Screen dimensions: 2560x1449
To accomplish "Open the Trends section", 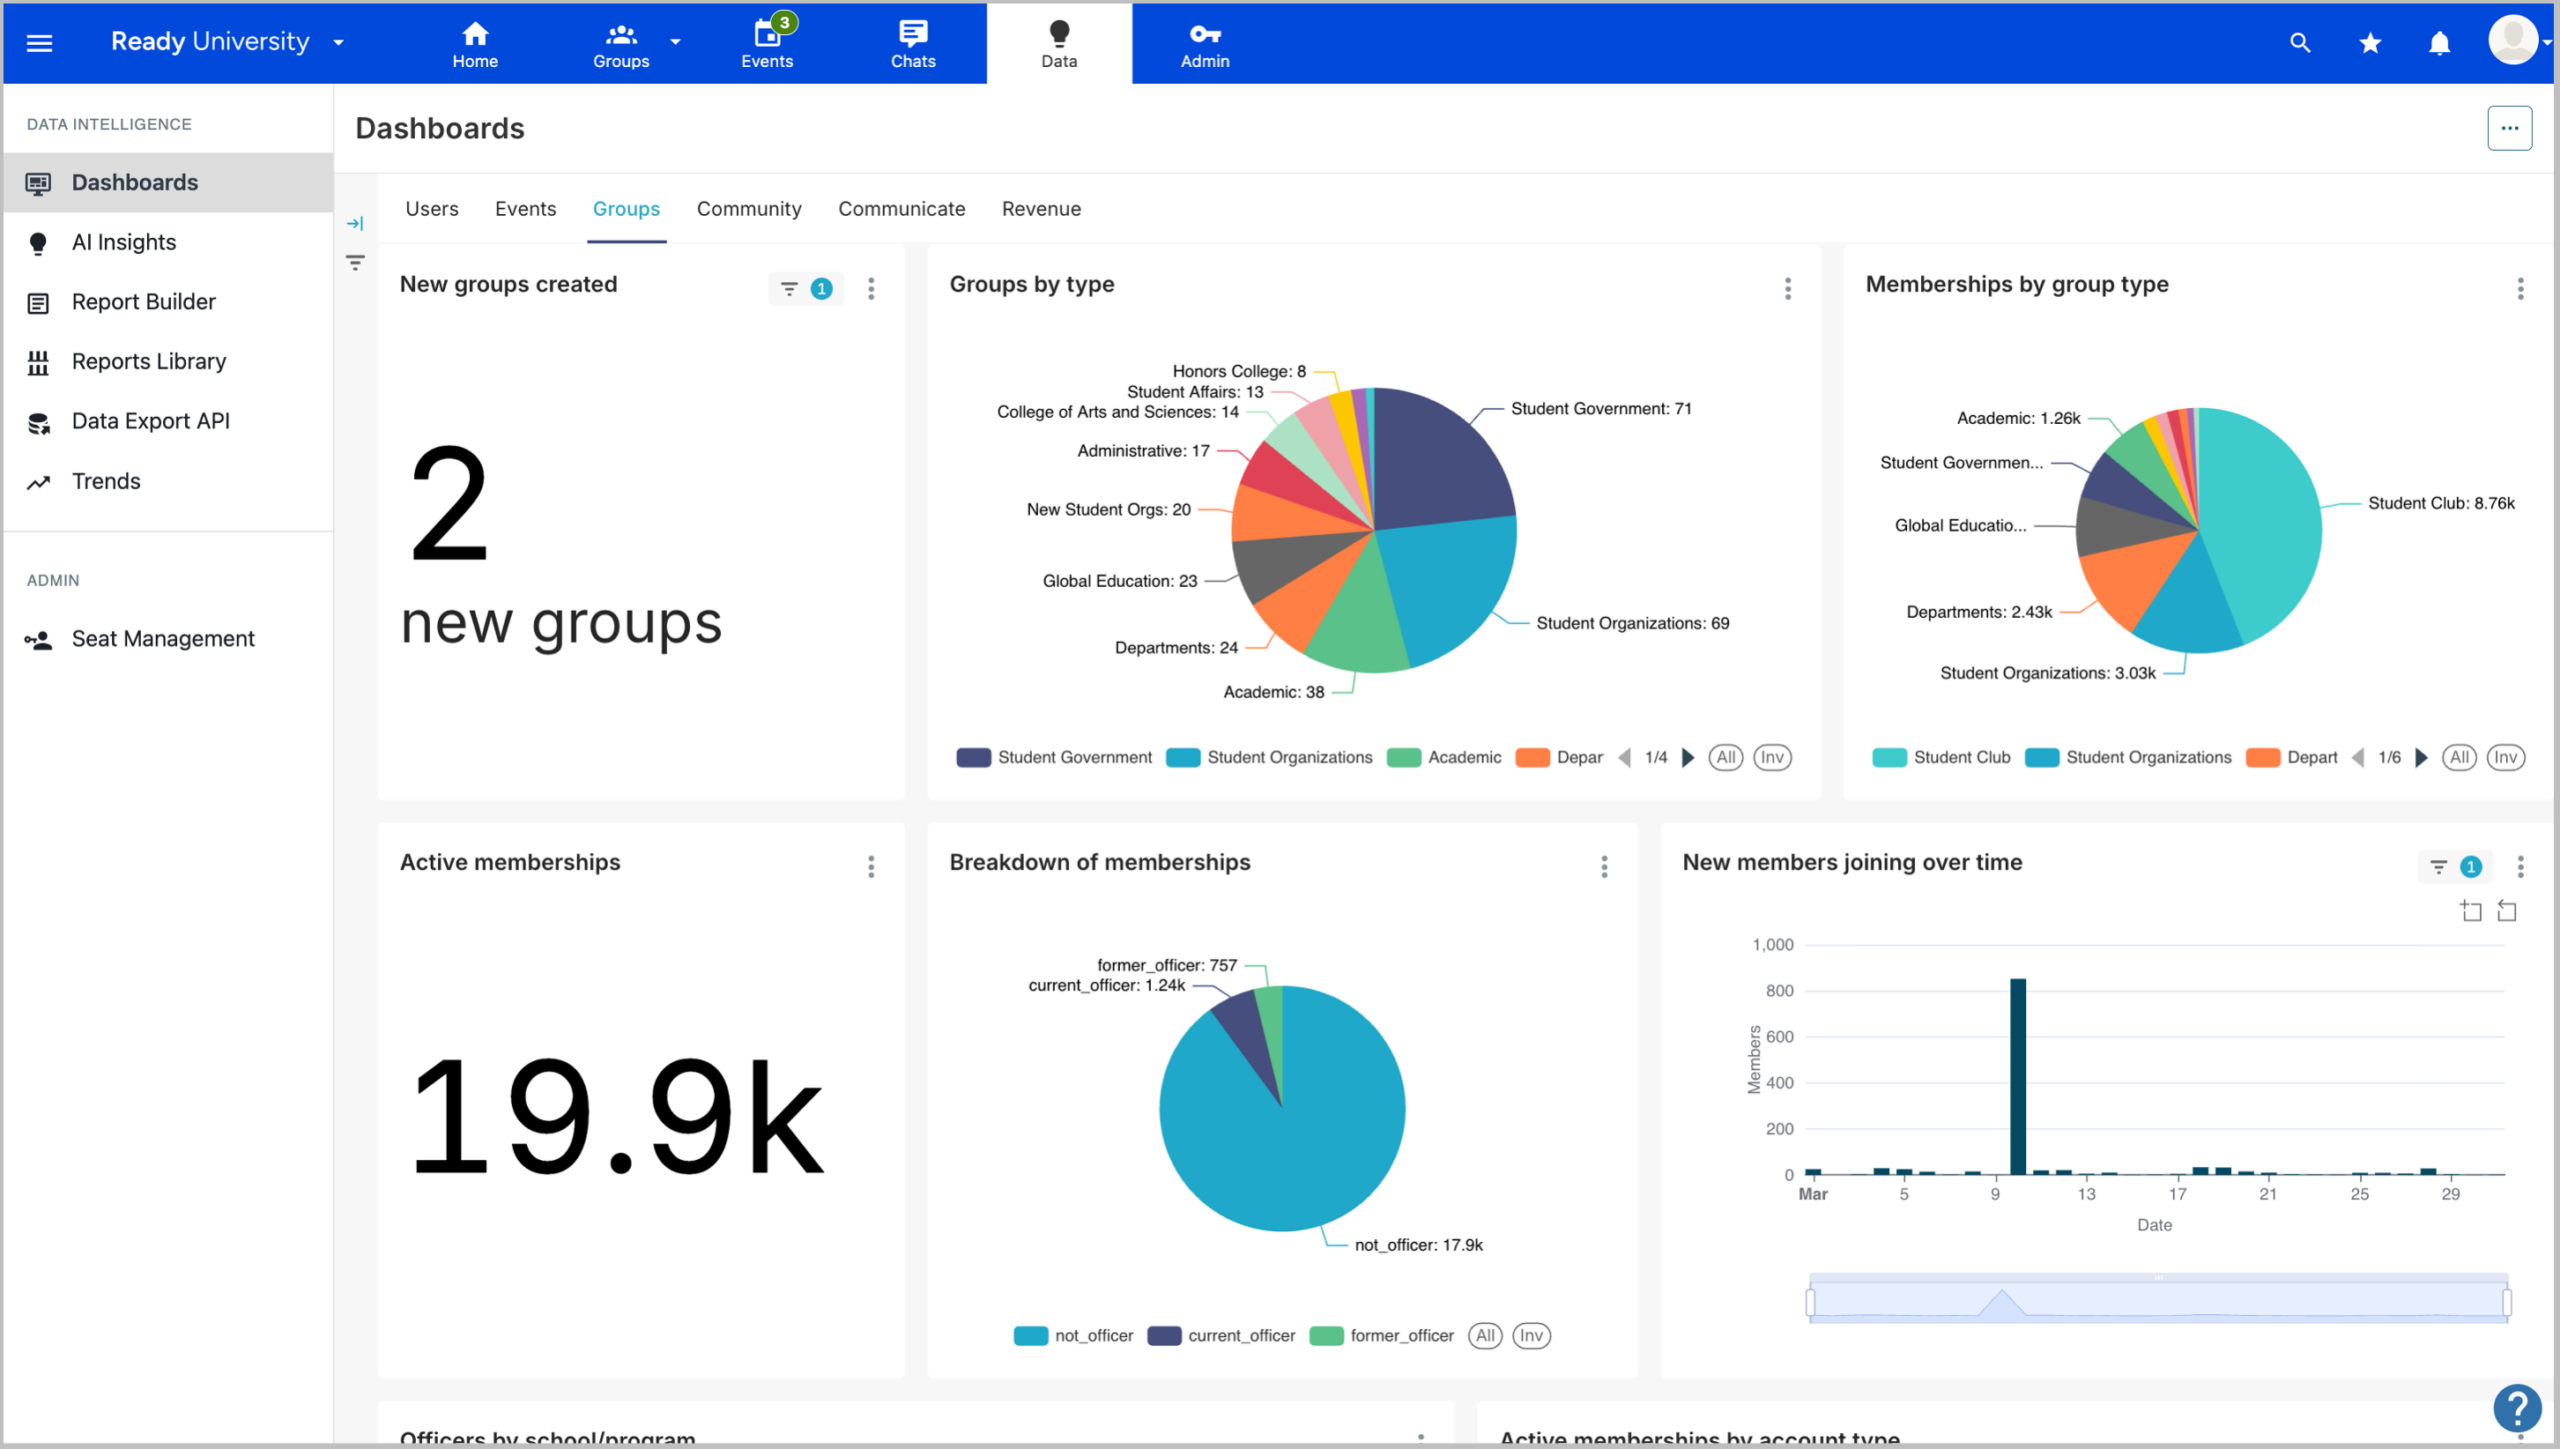I will pos(106,481).
